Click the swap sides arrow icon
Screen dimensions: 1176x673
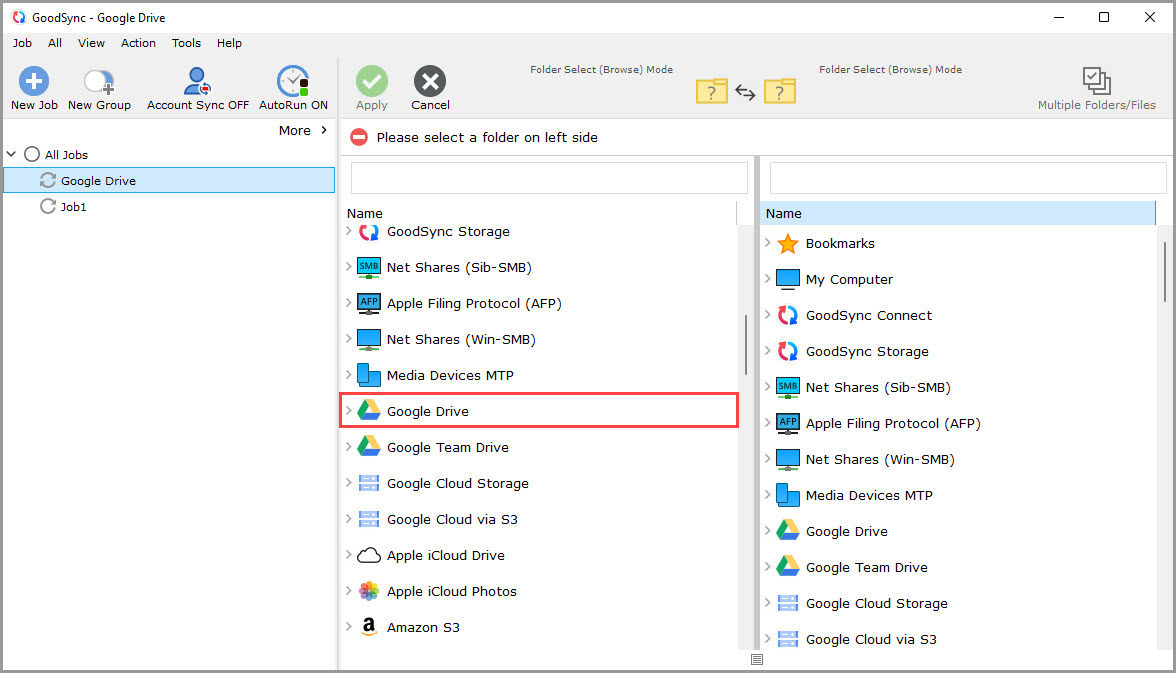(745, 92)
